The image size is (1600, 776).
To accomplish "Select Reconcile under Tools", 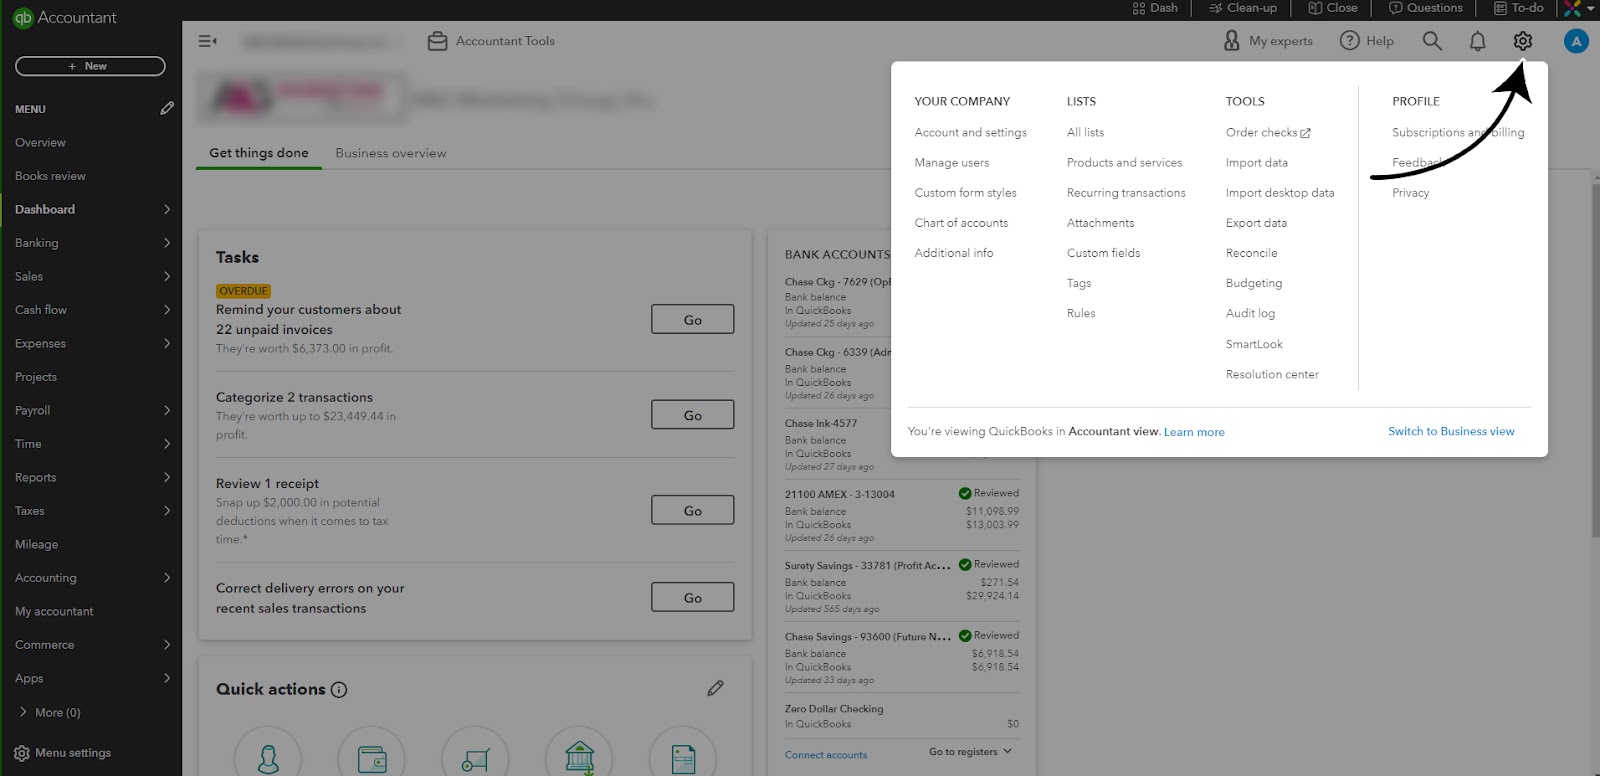I will pyautogui.click(x=1251, y=253).
